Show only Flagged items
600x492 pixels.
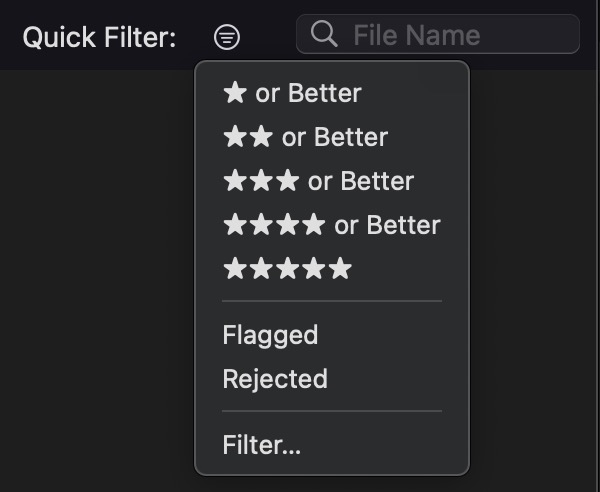tap(270, 335)
